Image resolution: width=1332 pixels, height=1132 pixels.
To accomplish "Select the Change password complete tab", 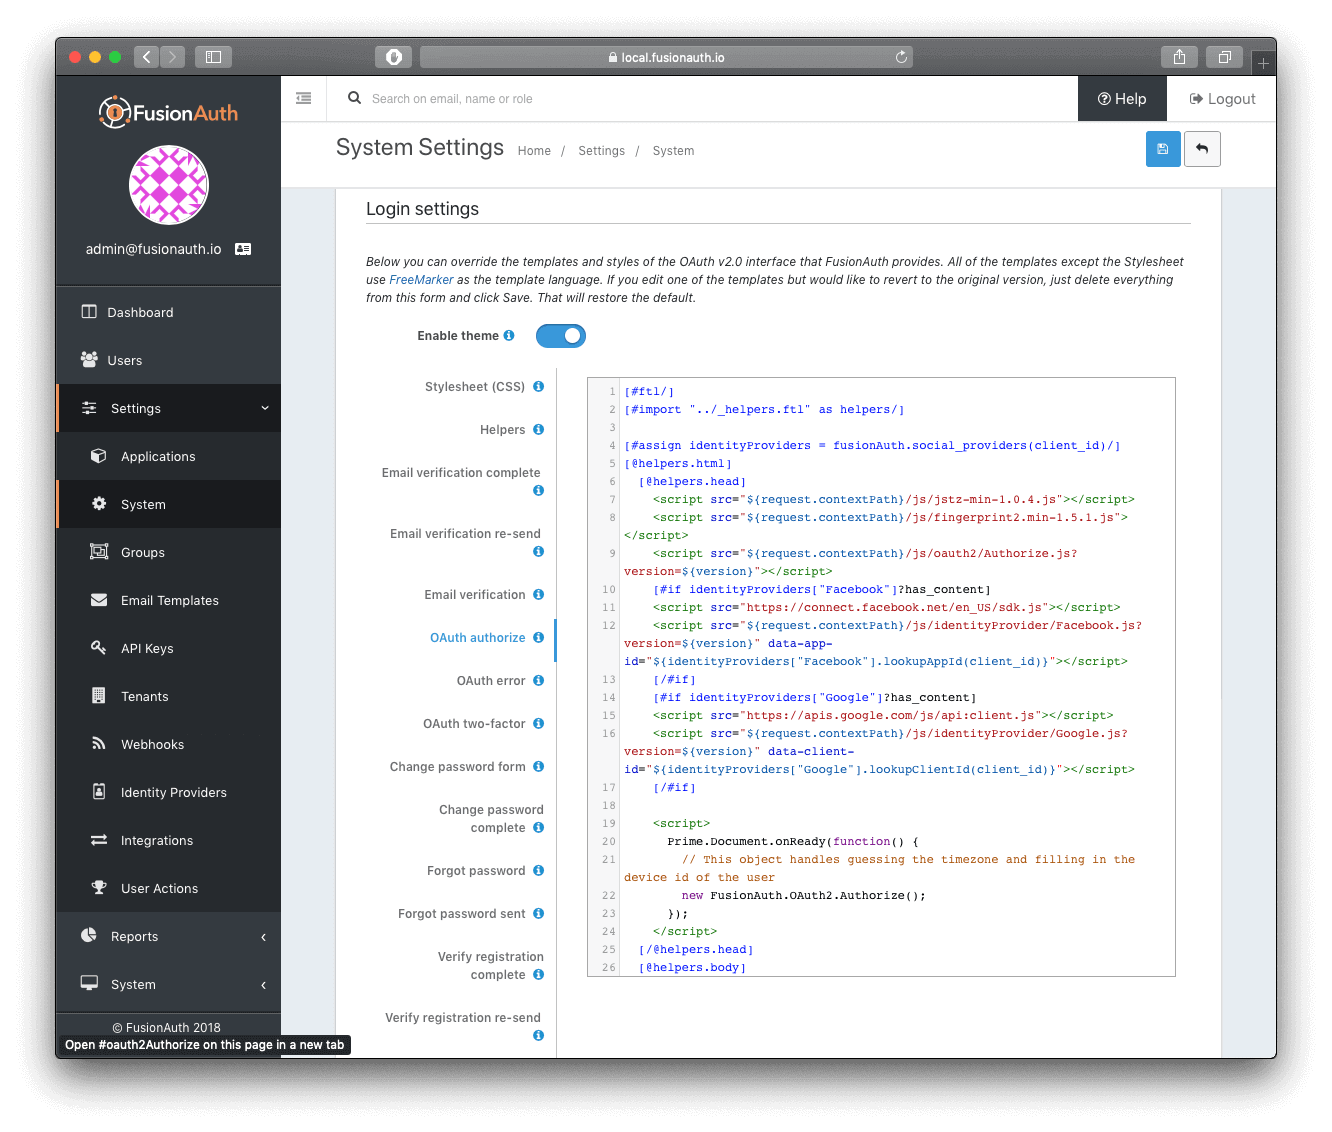I will point(491,819).
